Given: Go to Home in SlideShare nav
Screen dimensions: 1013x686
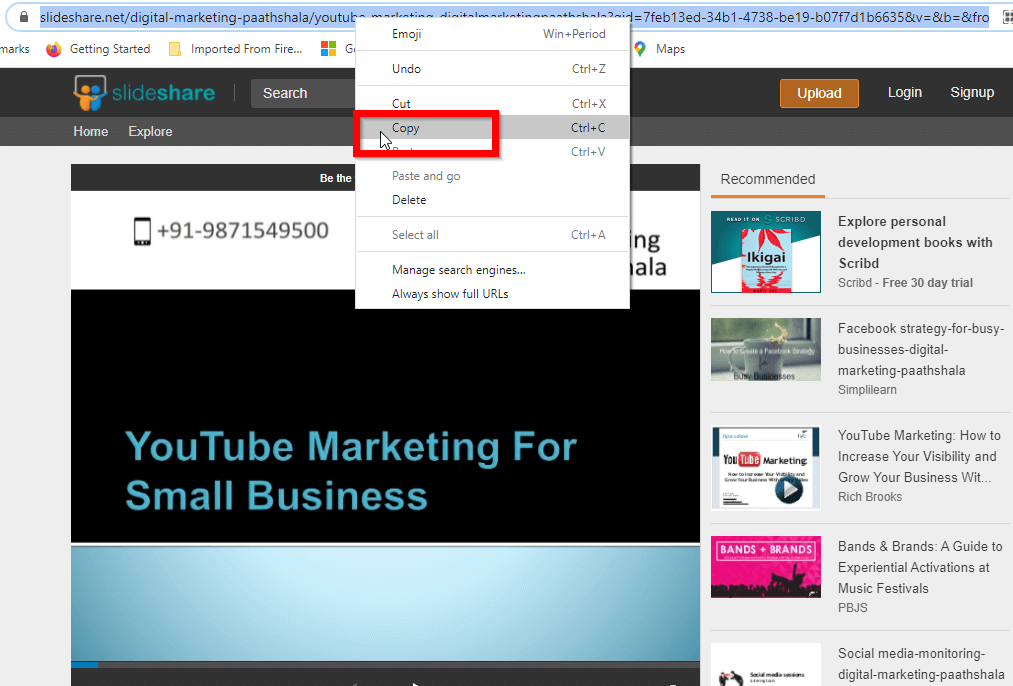Looking at the screenshot, I should pyautogui.click(x=90, y=131).
